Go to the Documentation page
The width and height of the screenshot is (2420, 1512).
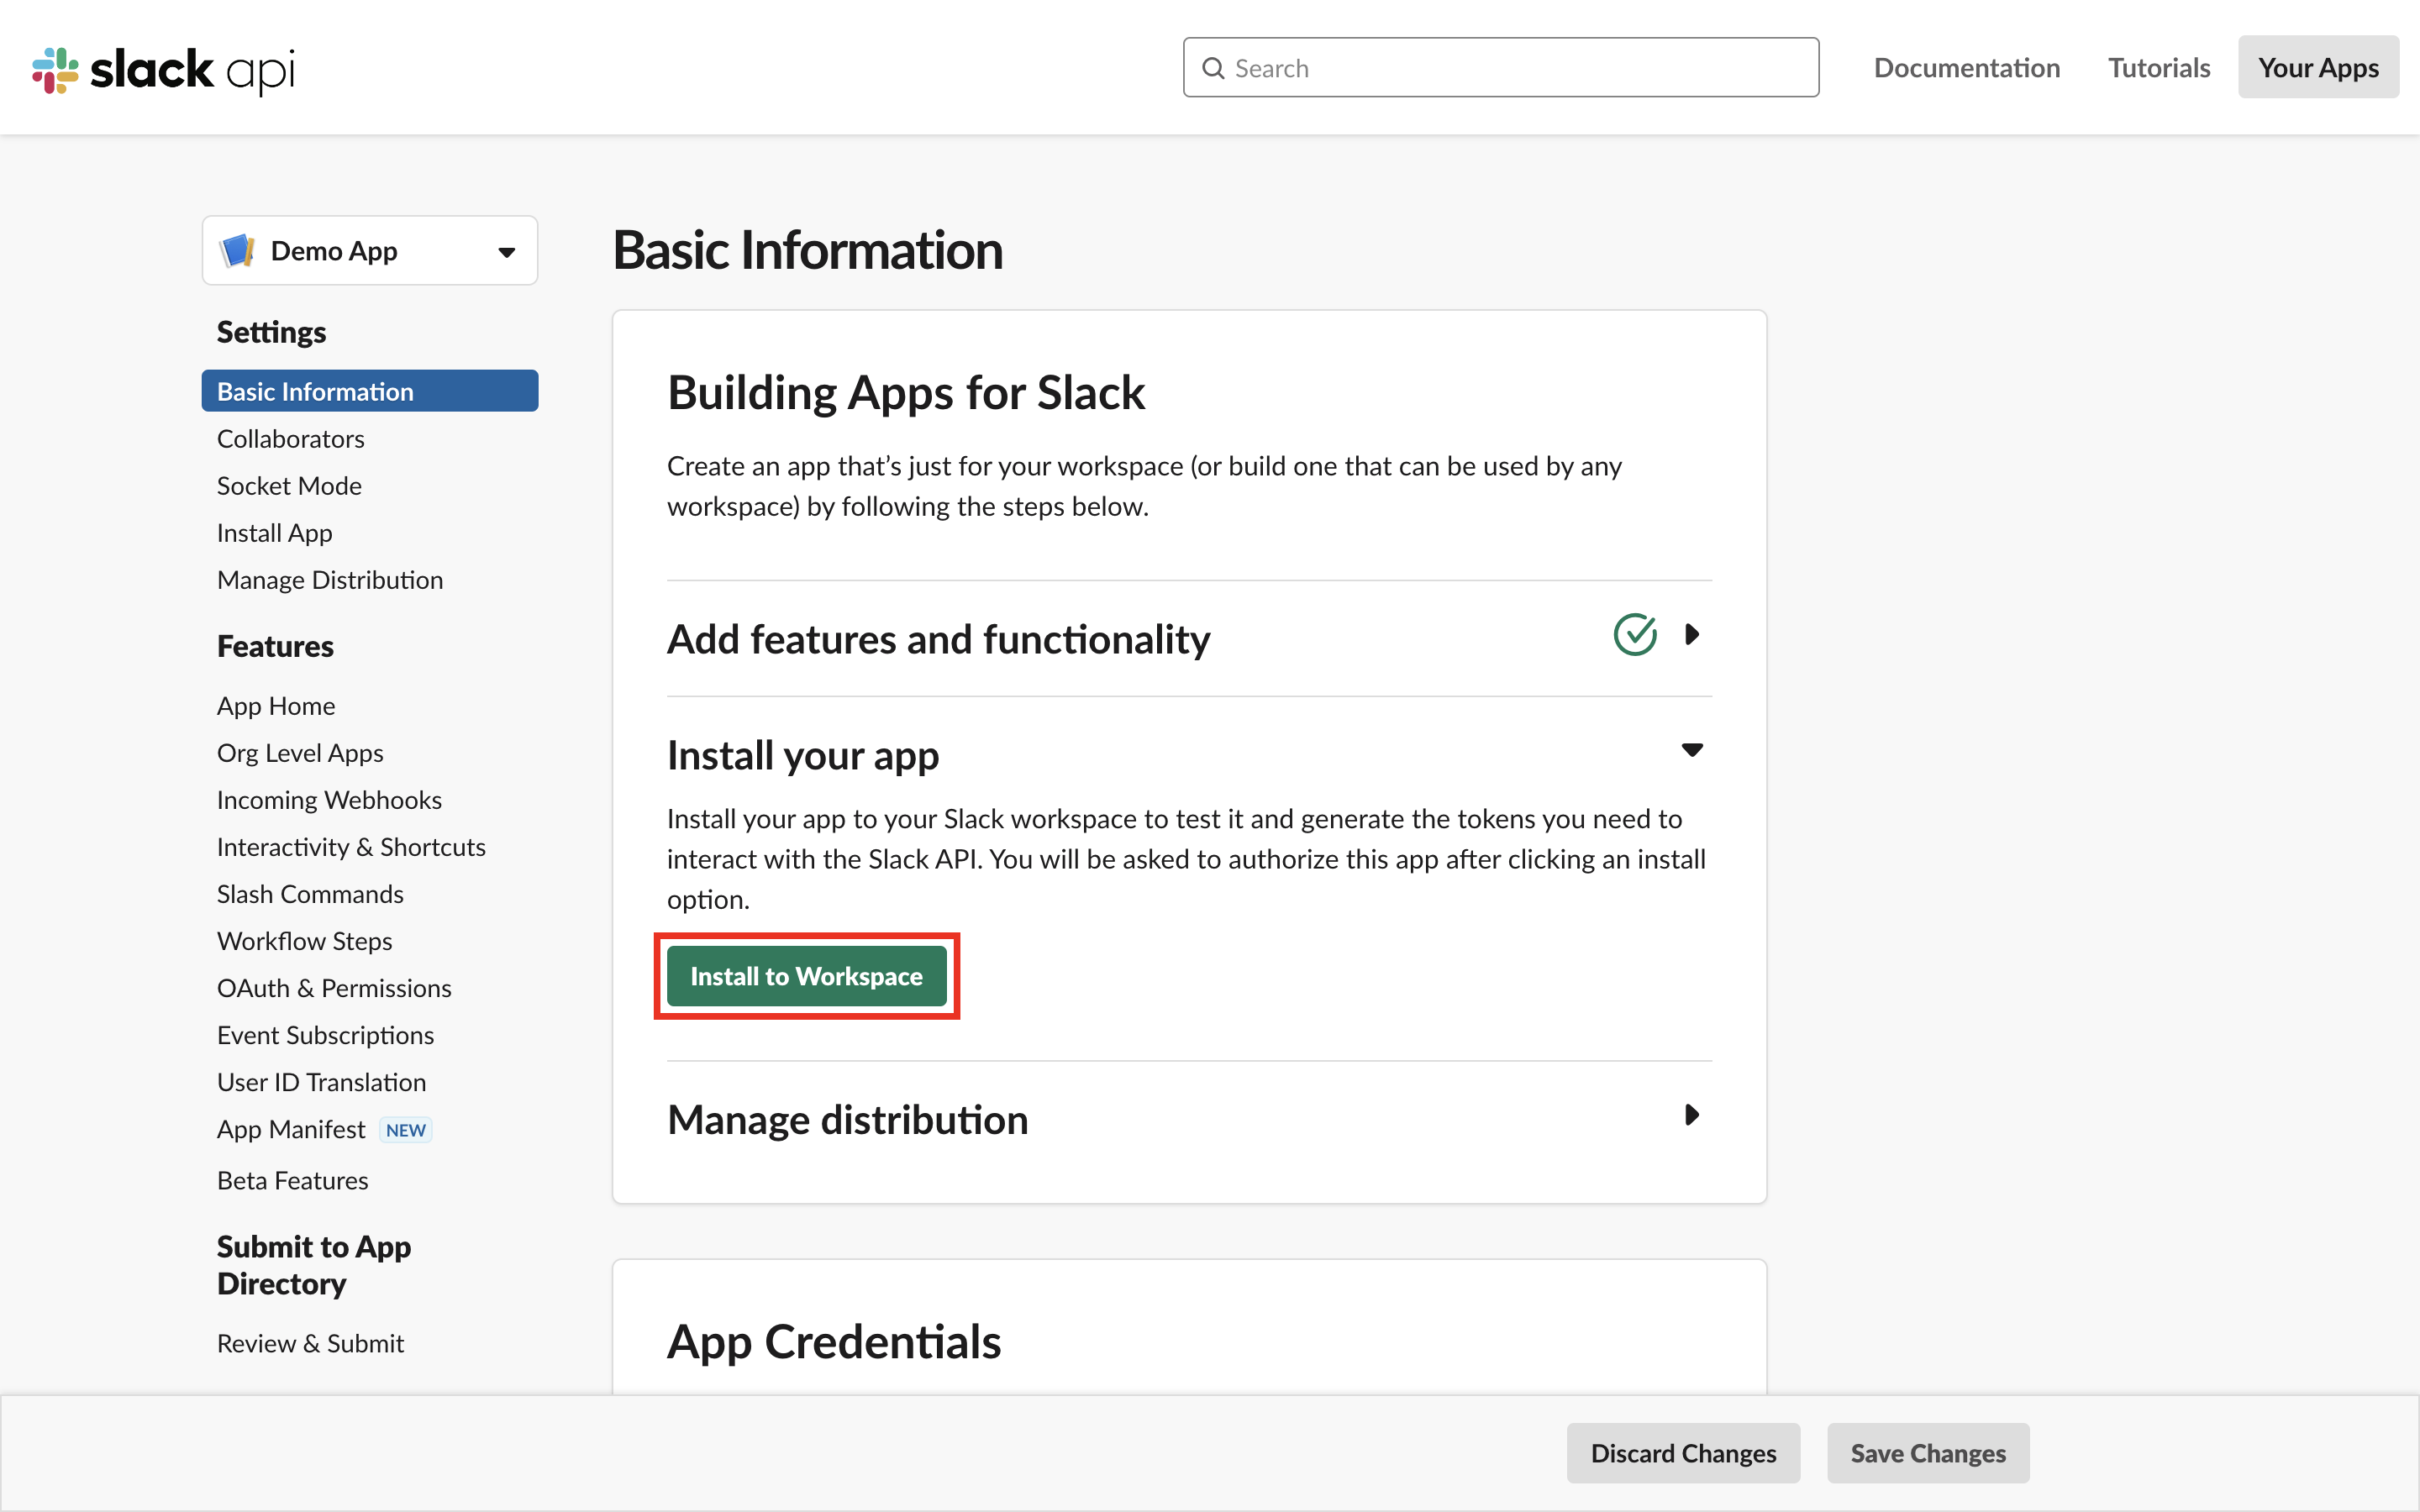point(1966,68)
